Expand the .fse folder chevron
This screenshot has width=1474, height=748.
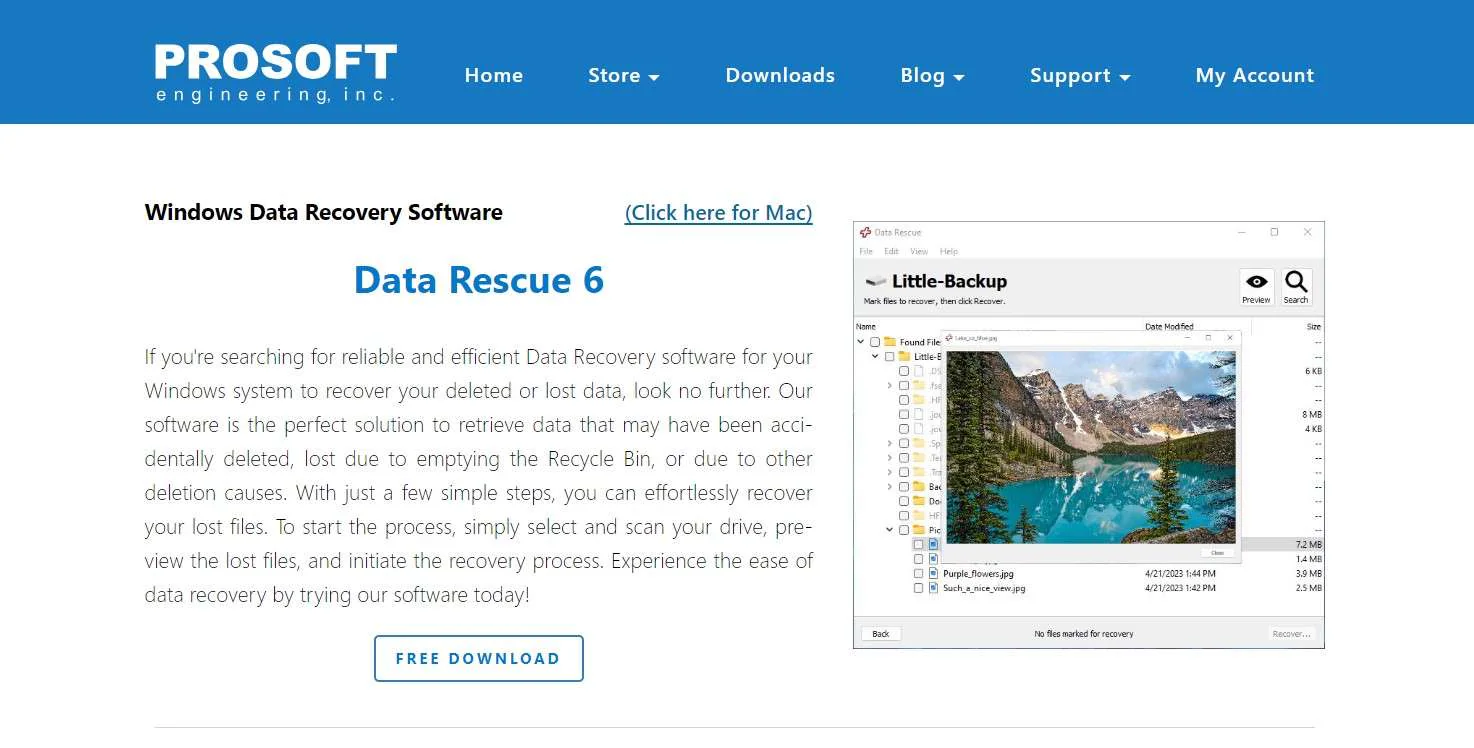coord(890,385)
